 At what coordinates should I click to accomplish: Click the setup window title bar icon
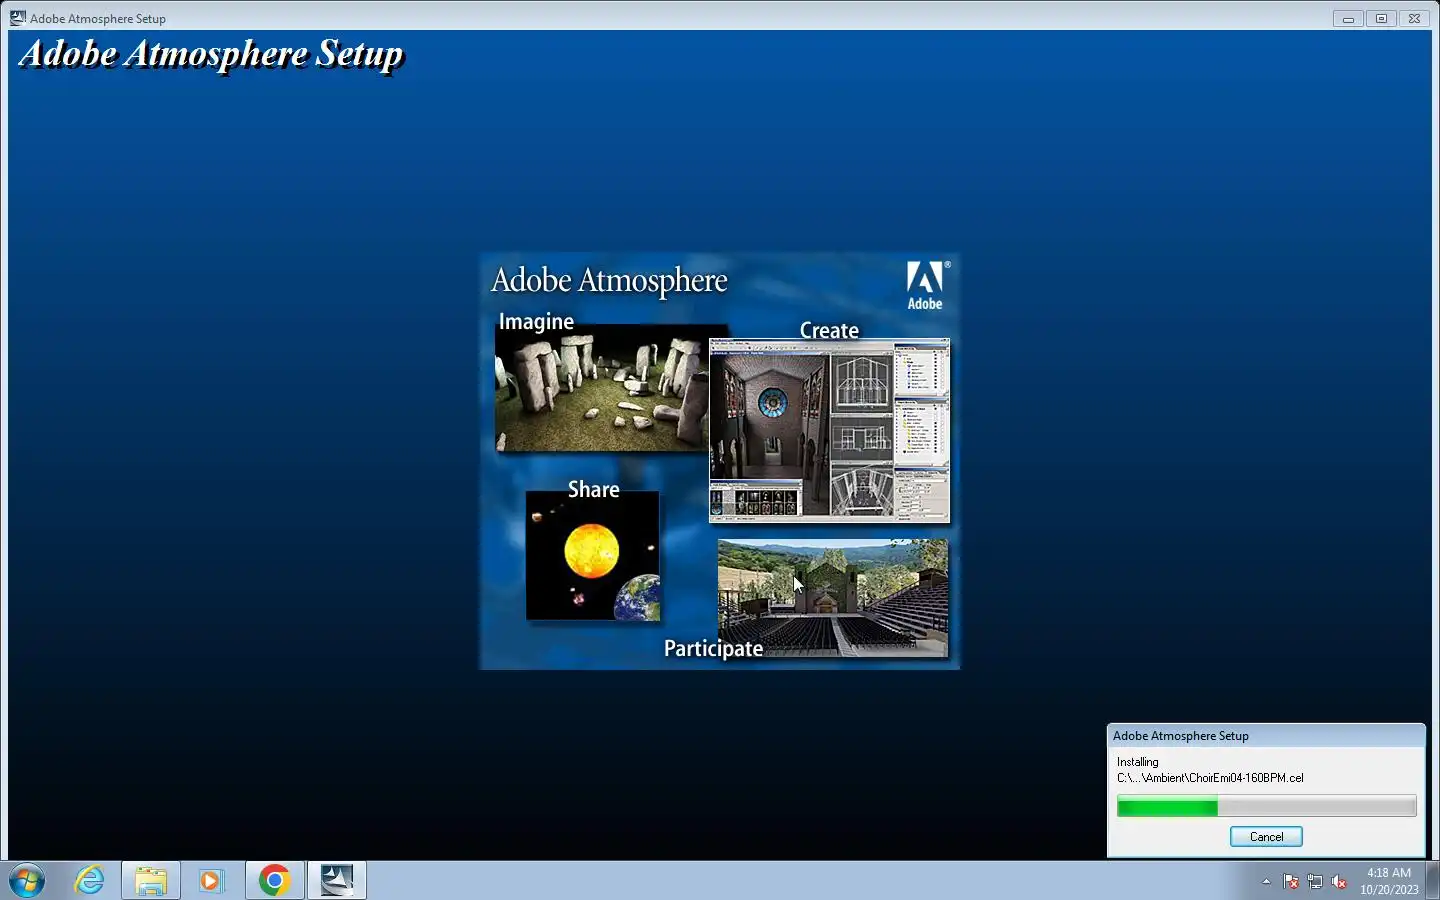[18, 18]
